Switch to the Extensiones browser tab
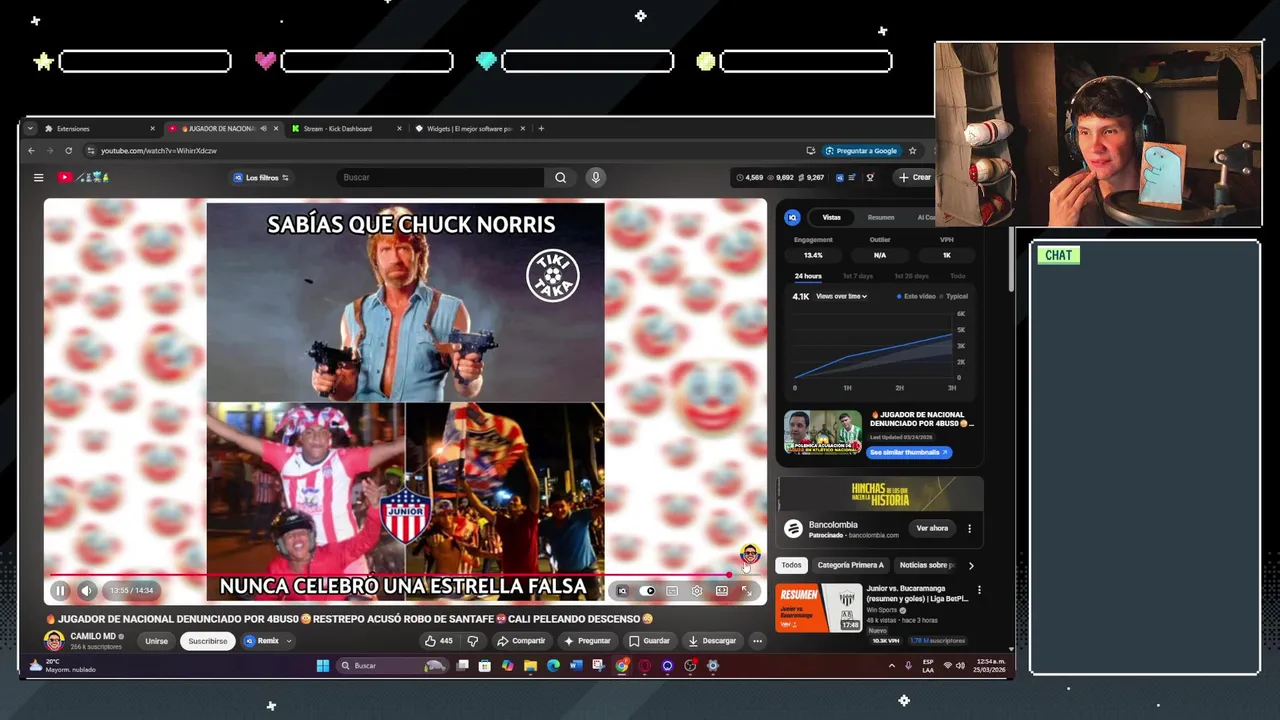 (x=99, y=128)
